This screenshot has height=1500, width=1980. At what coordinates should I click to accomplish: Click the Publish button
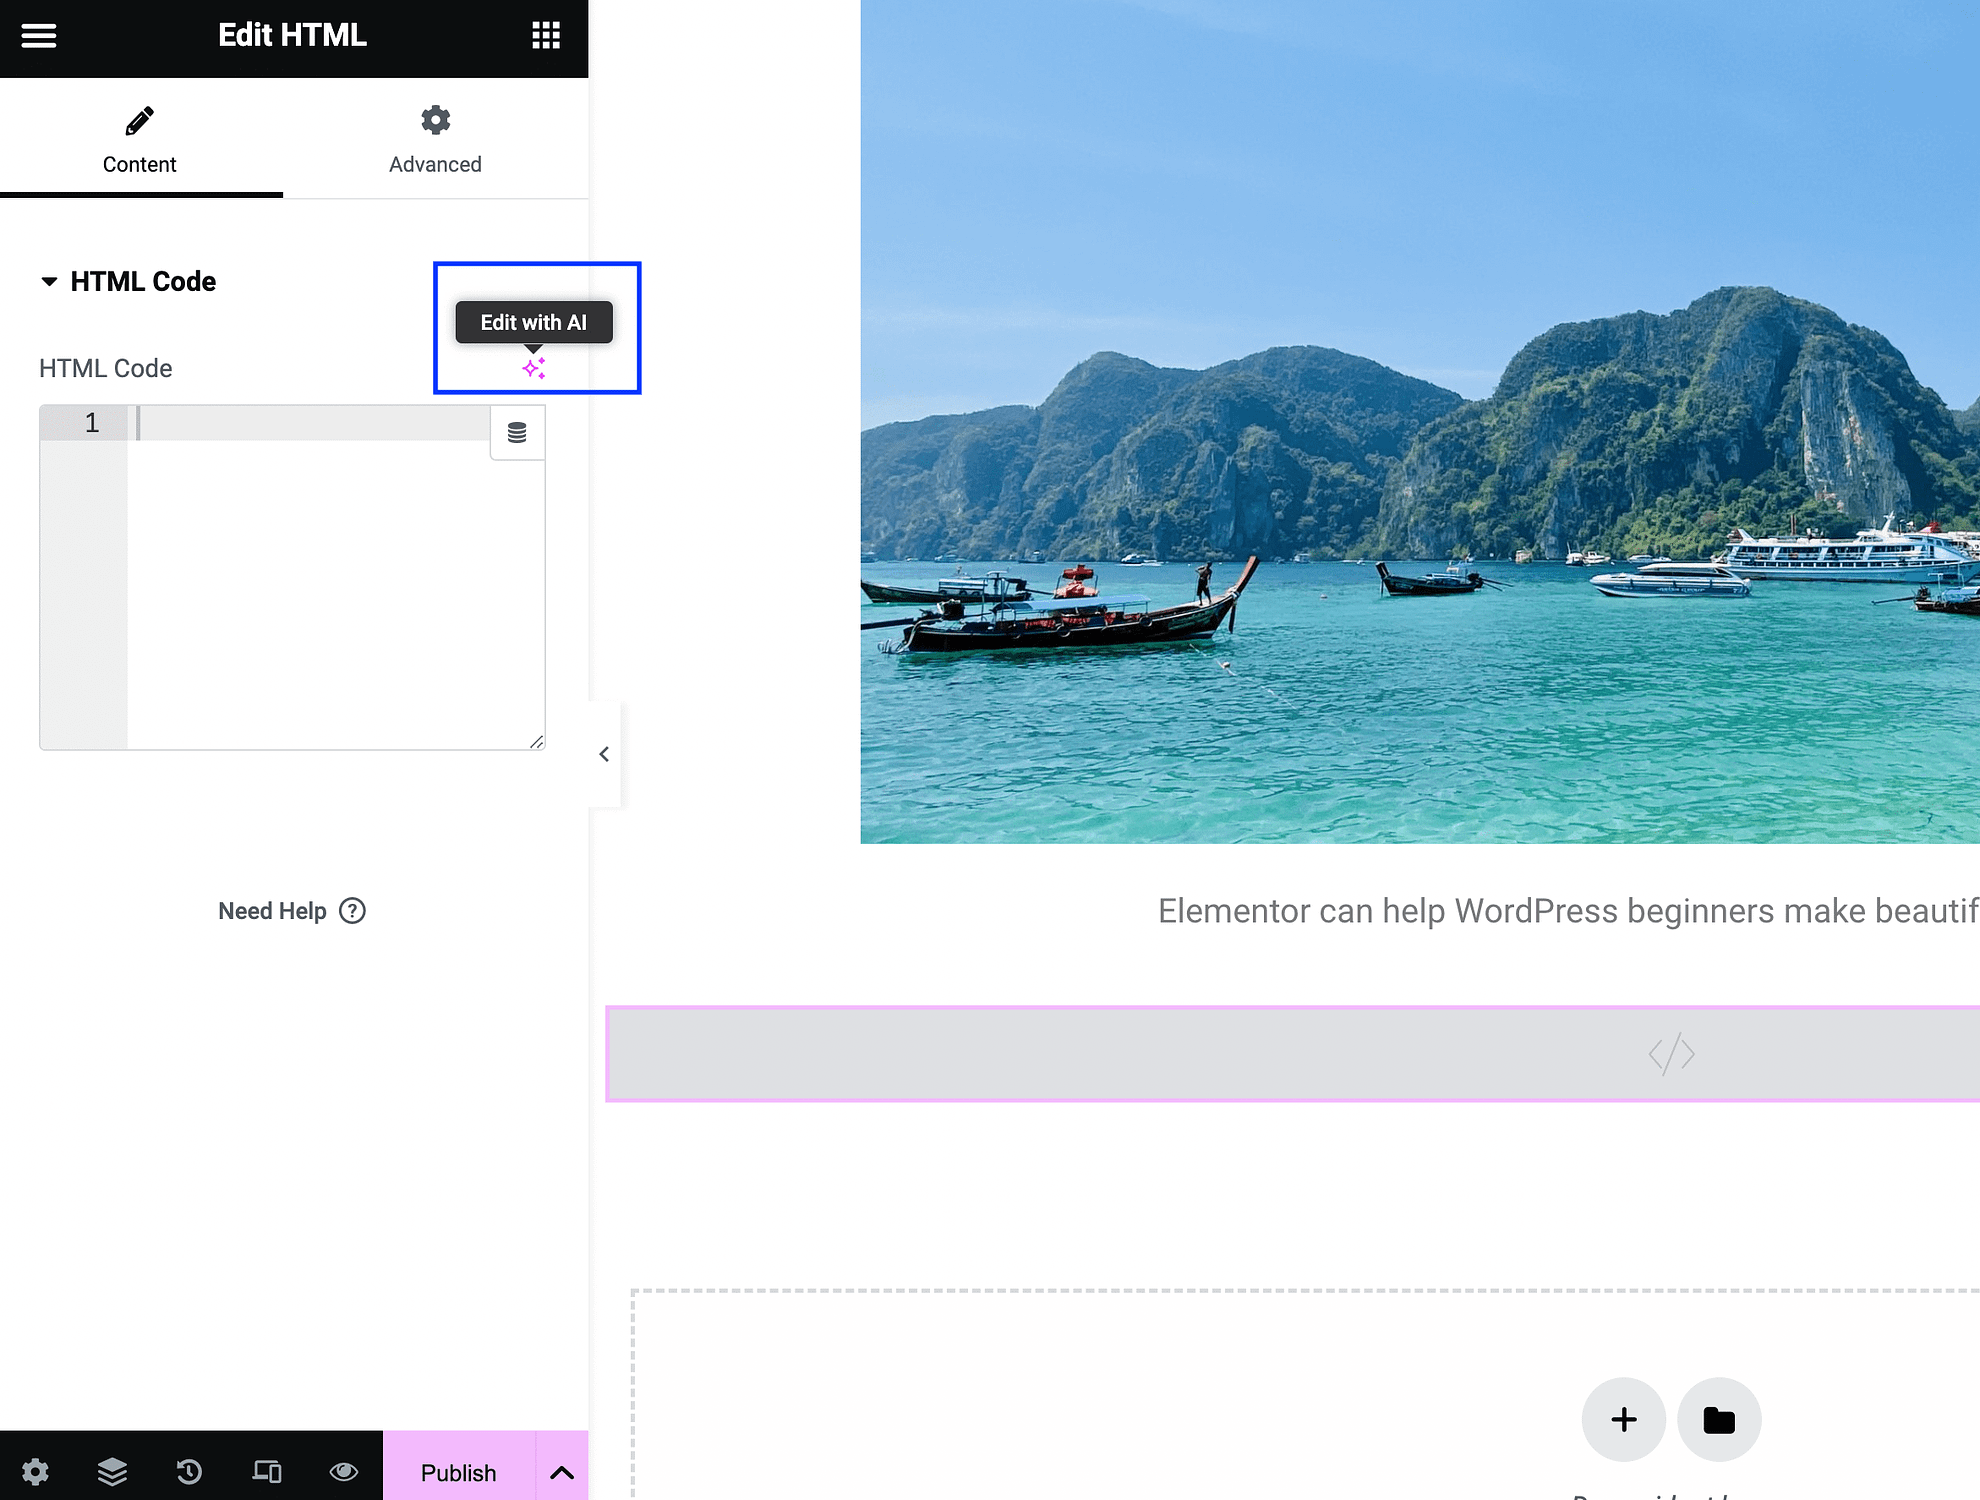pos(457,1472)
